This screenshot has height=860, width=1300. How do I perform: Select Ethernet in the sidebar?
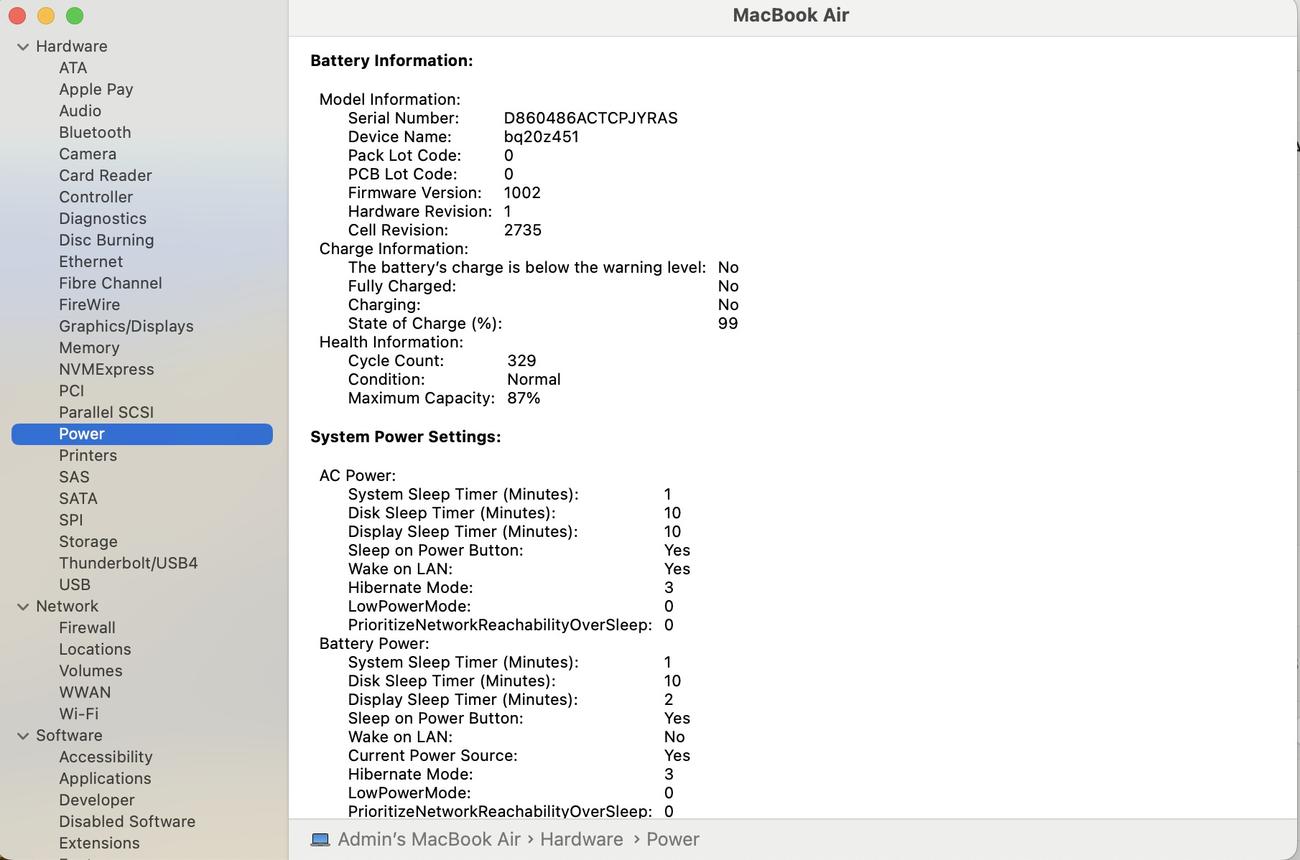click(91, 261)
